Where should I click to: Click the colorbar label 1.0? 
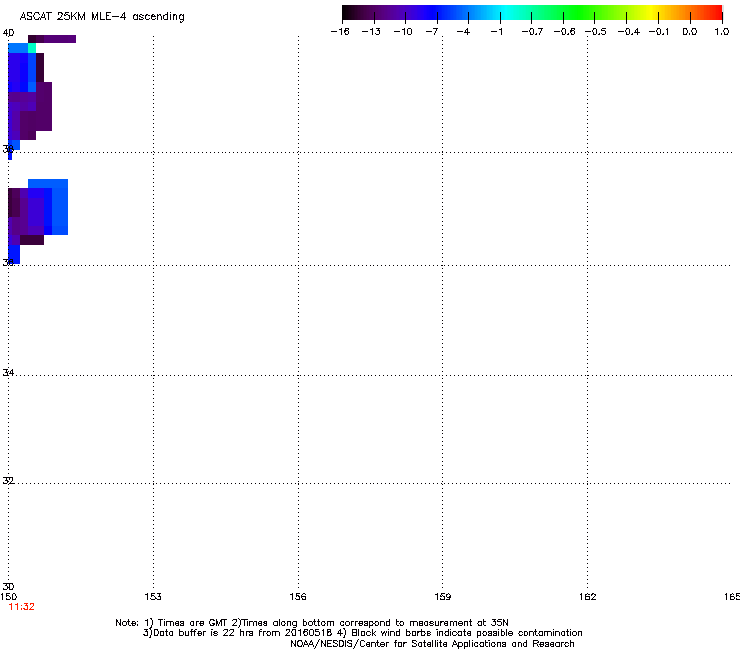(722, 32)
